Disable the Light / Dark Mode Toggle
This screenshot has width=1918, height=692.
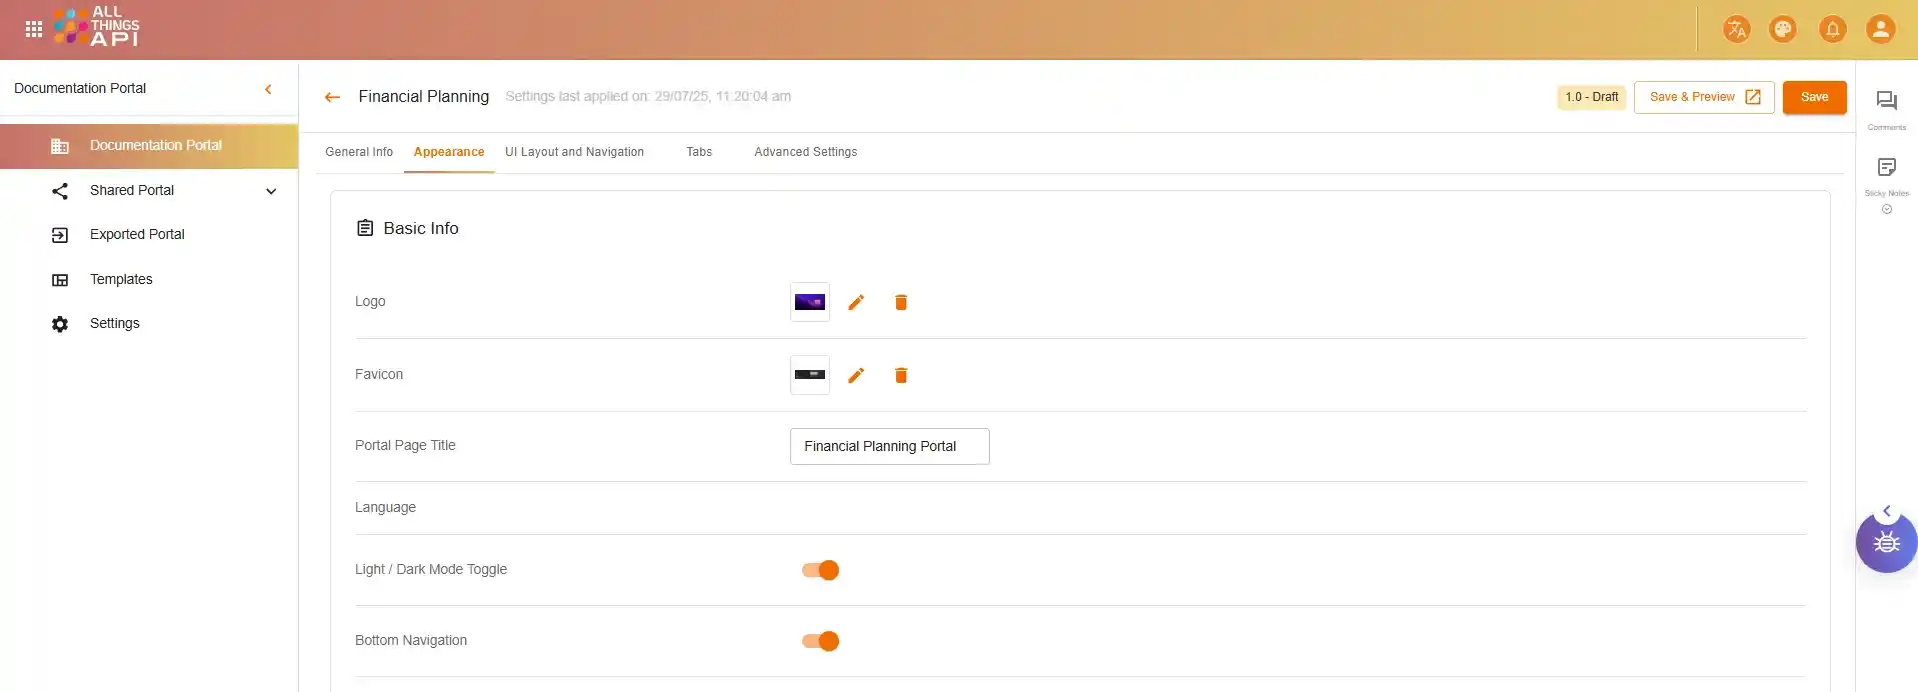820,570
